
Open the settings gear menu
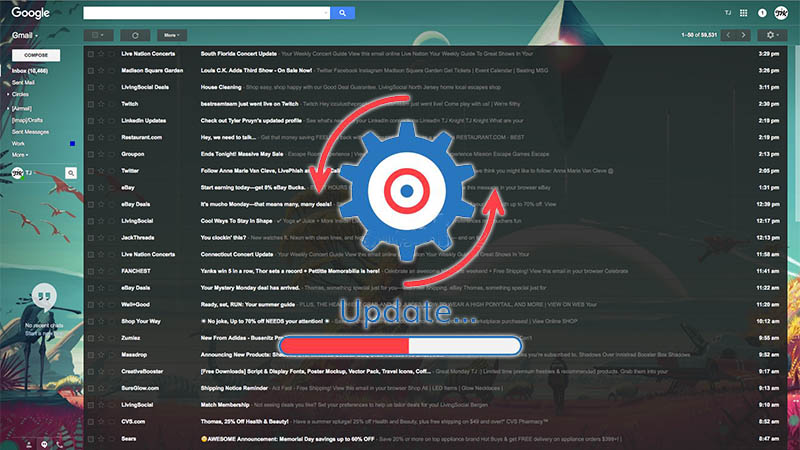[772, 35]
